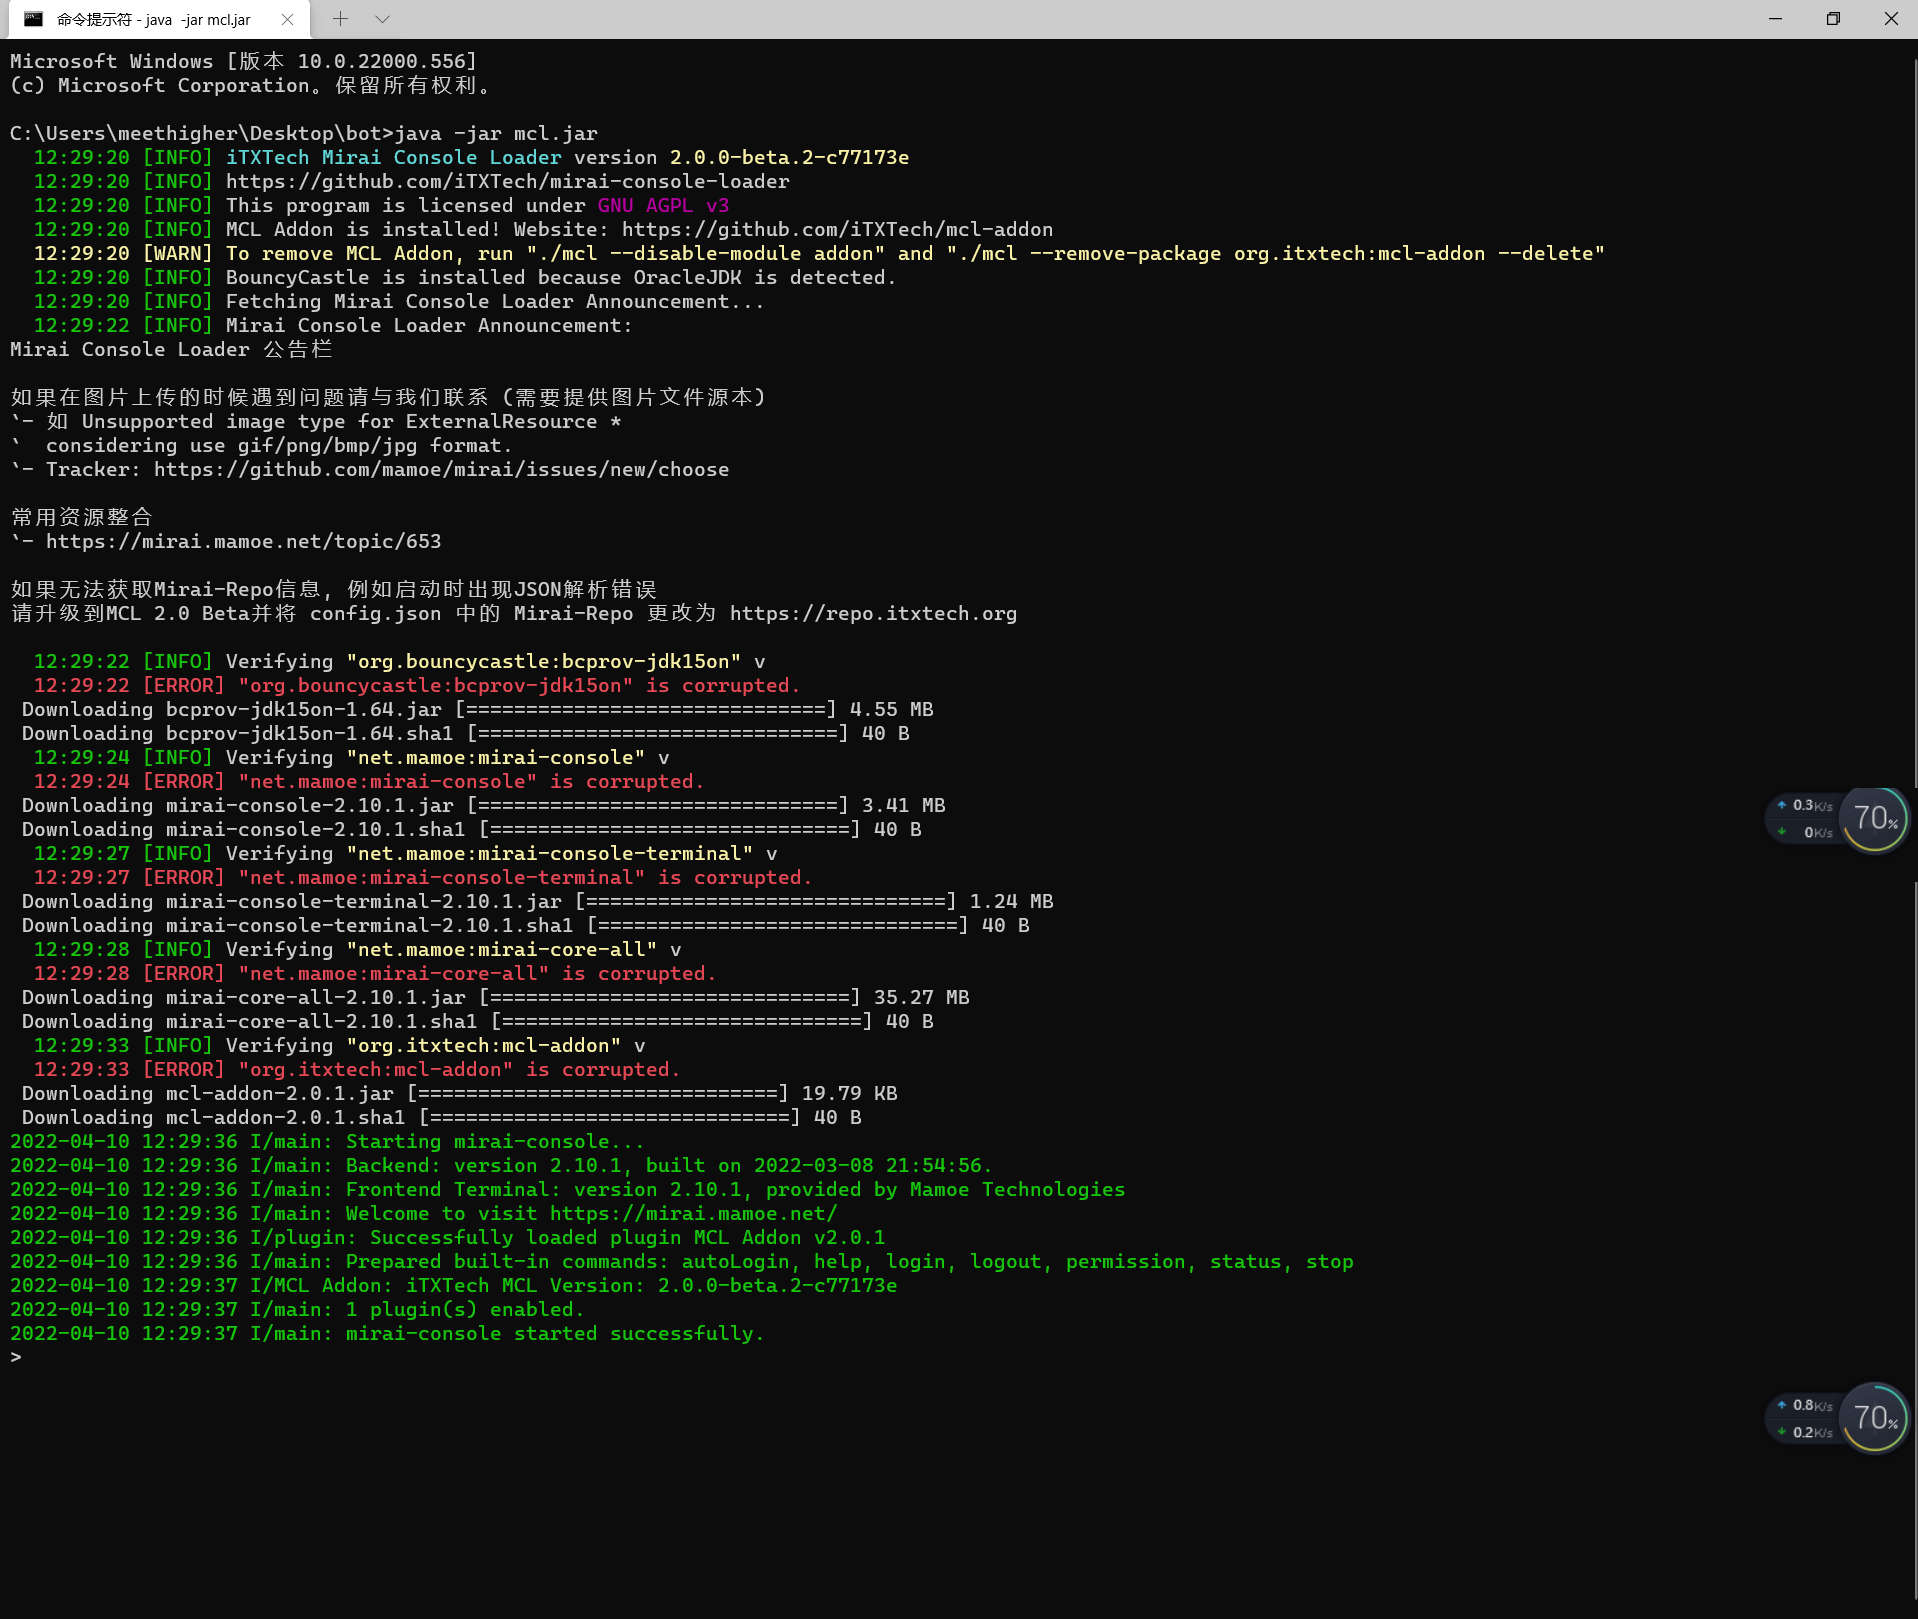
Task: Close the command prompt tab
Action: (x=287, y=19)
